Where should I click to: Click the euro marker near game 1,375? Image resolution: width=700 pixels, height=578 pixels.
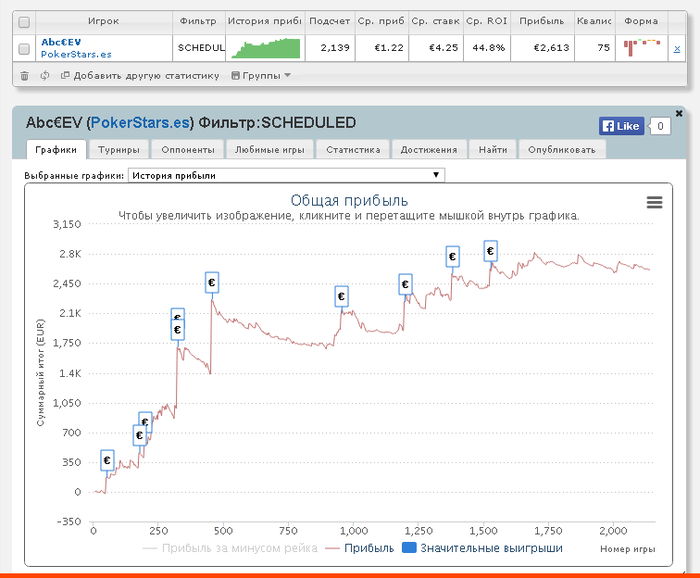point(452,257)
